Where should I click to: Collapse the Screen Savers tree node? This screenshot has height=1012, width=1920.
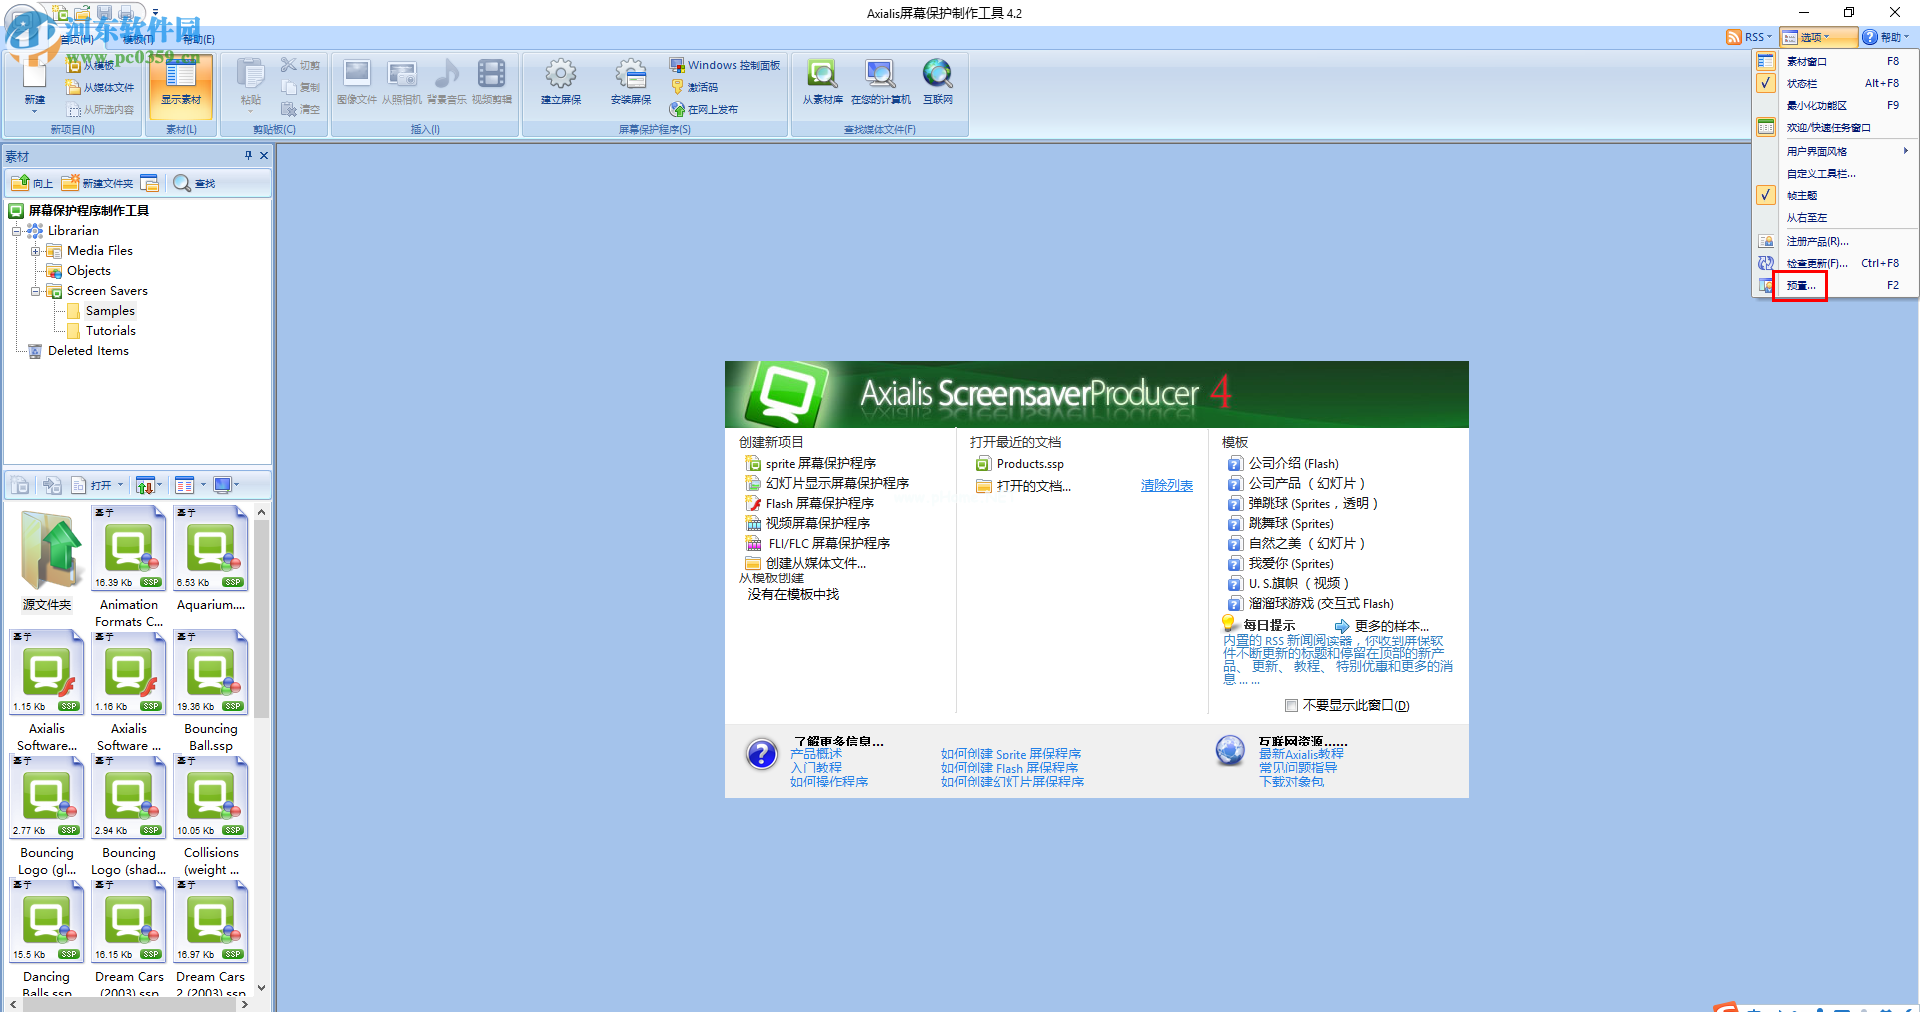(x=35, y=291)
